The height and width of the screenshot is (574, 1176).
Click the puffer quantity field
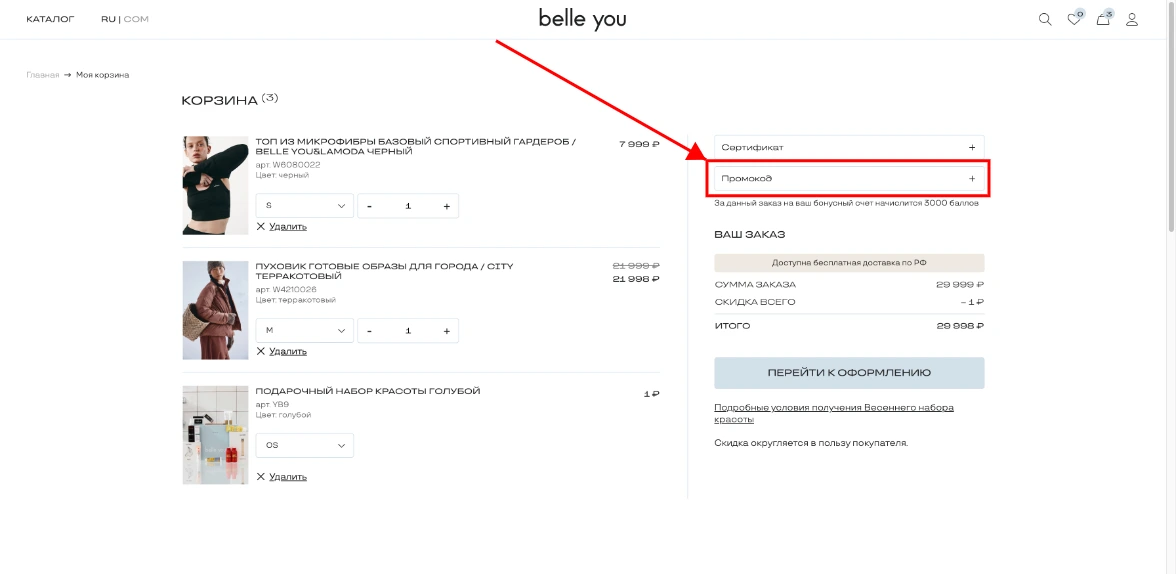coord(408,331)
